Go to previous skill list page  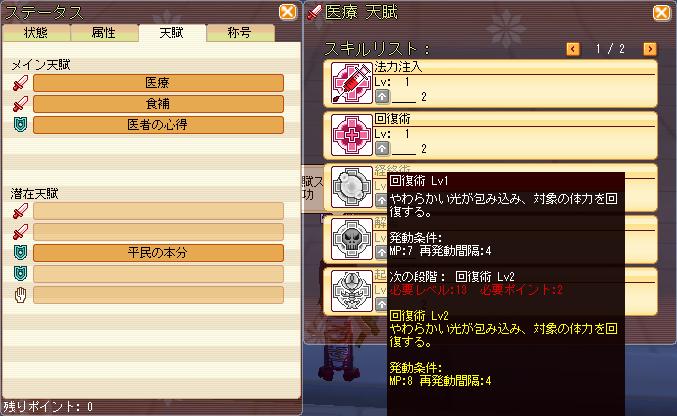pyautogui.click(x=573, y=49)
